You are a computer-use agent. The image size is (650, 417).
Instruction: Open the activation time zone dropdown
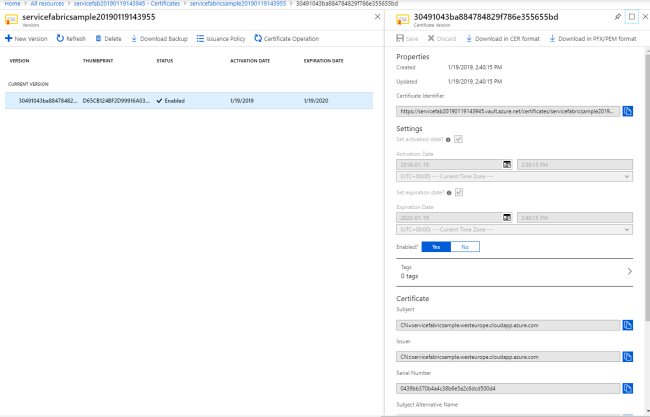tap(514, 177)
